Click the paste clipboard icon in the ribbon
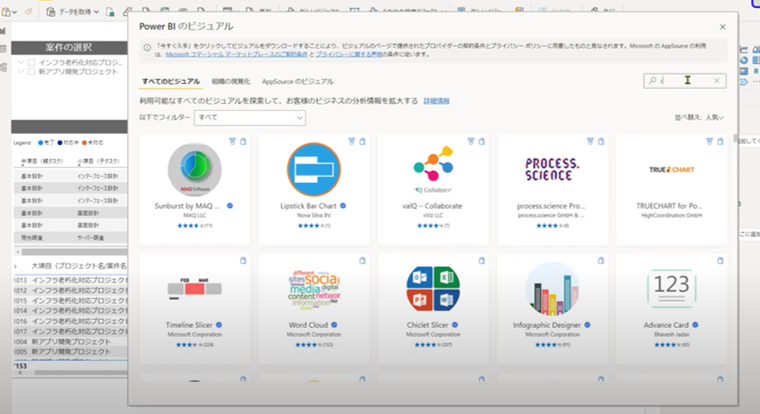Viewport: 760px width, 414px height. 6,12
